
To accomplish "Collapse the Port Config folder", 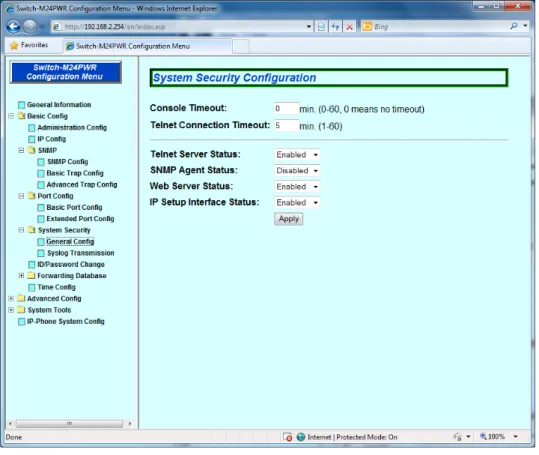I will [21, 196].
